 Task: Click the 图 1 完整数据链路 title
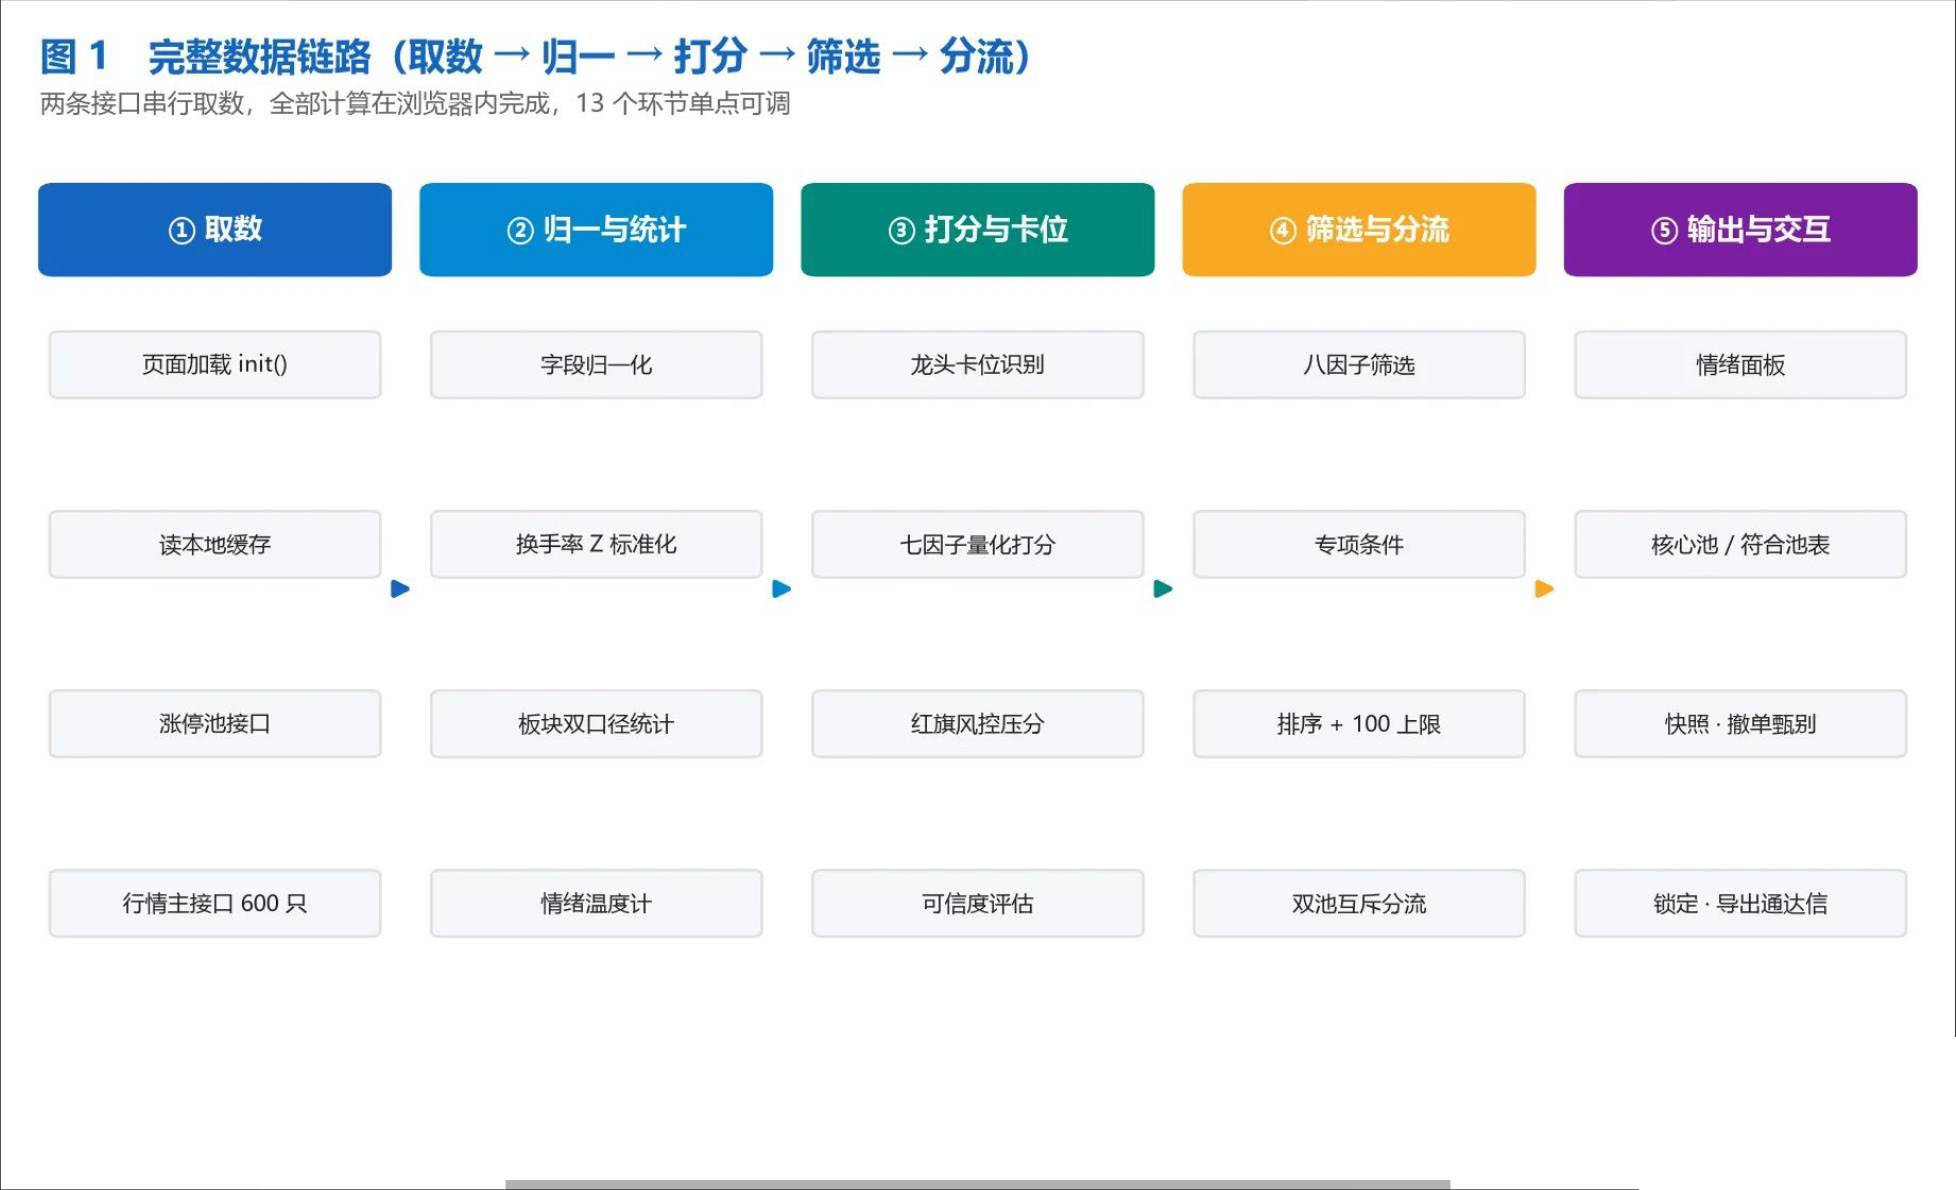coord(535,56)
